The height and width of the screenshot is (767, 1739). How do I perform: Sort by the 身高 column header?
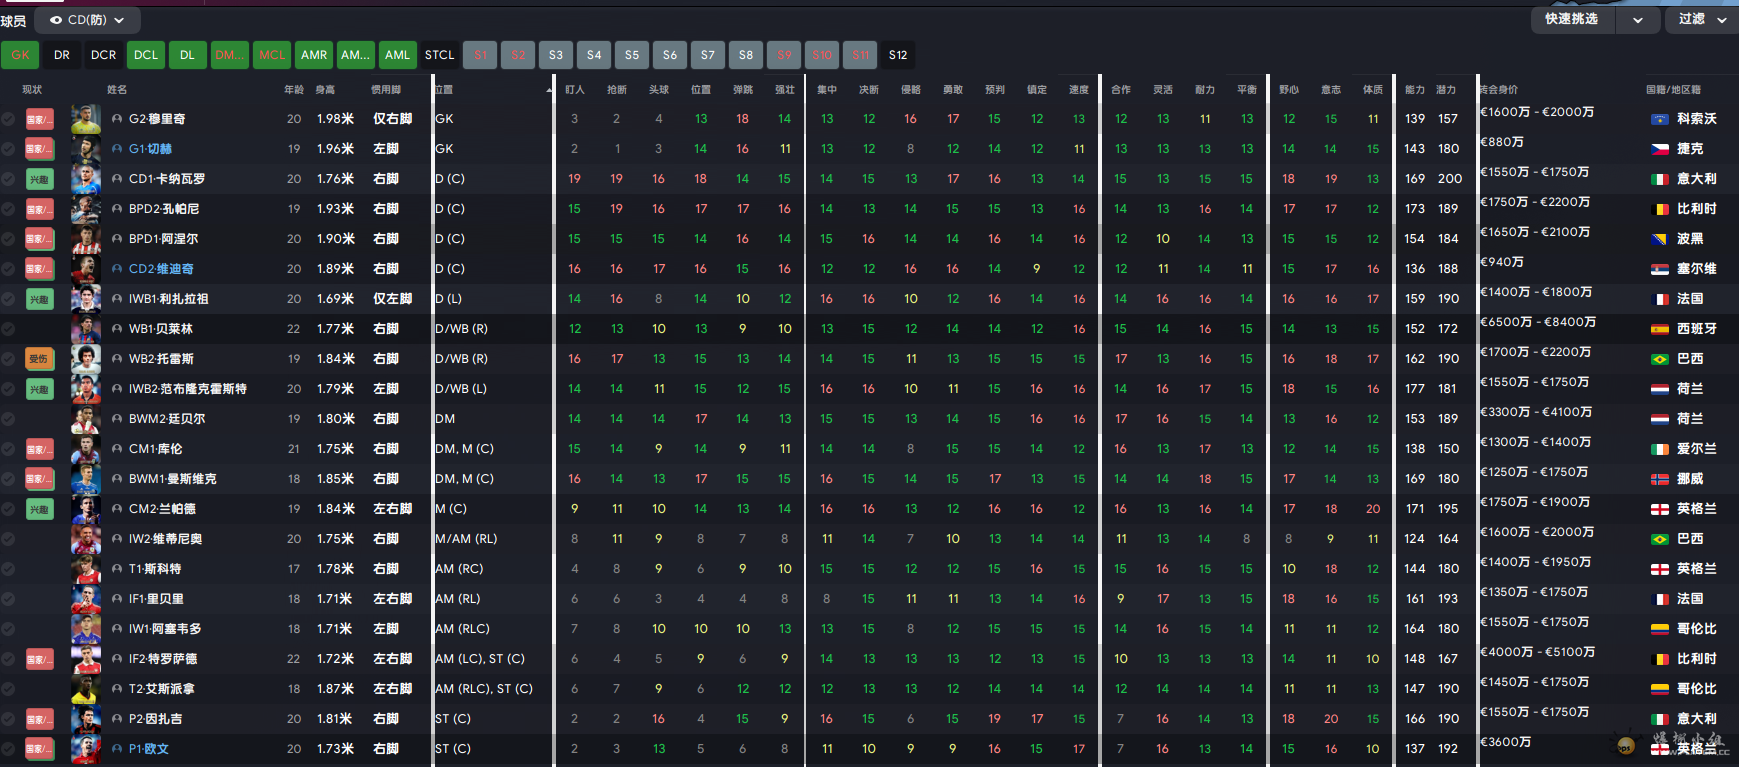pyautogui.click(x=326, y=90)
